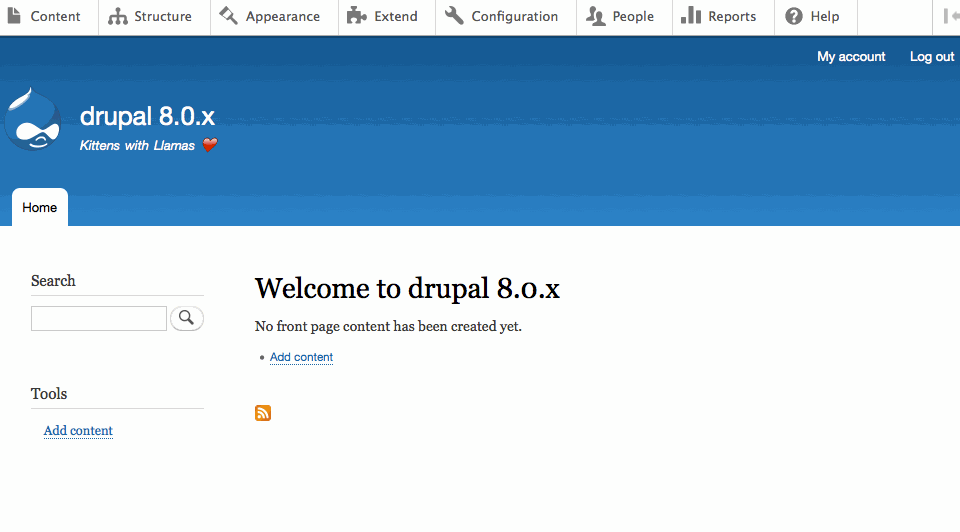Screen dimensions: 960x532
Task: Click the 'Welcome to drupal 8.0.x' heading
Action: (407, 288)
